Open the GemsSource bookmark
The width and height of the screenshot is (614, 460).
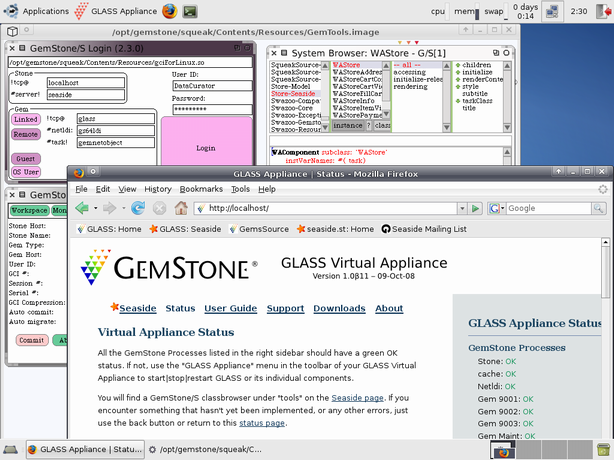click(259, 229)
